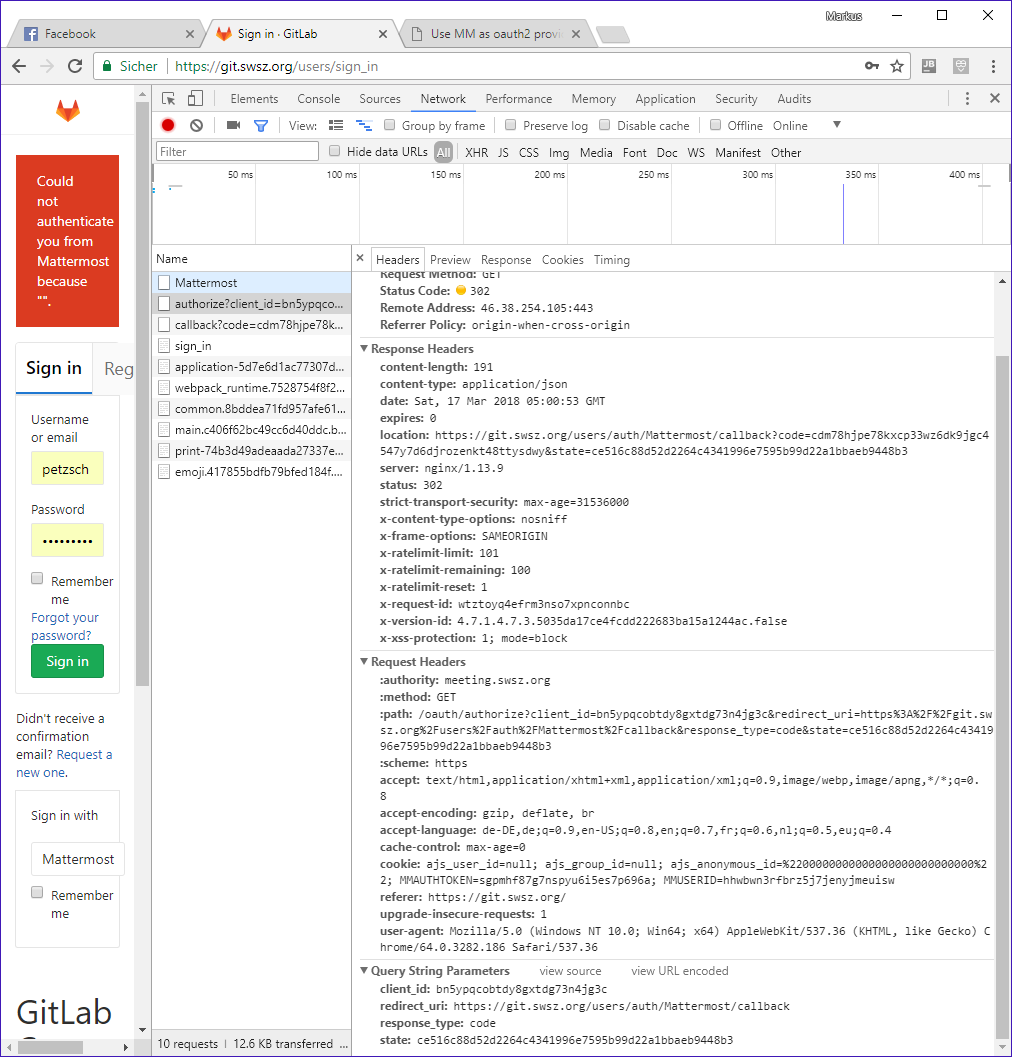Click the GitLab fox logo
Screen dimensions: 1012x1057
67,111
